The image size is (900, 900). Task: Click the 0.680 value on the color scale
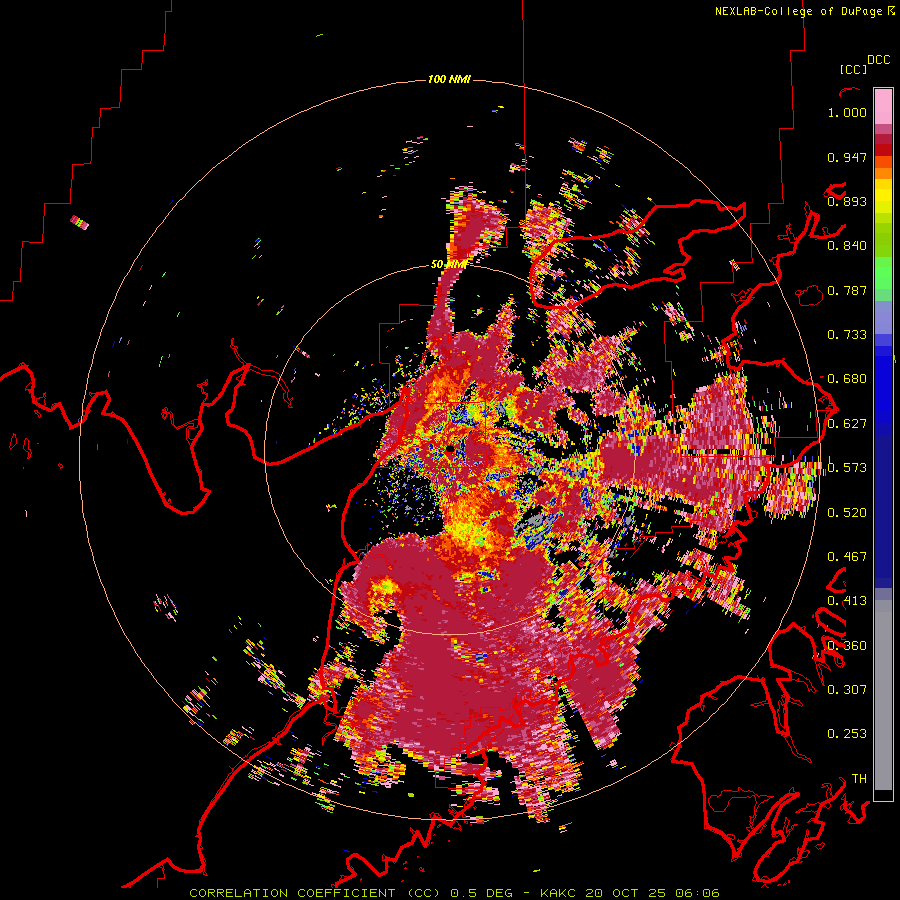[847, 379]
